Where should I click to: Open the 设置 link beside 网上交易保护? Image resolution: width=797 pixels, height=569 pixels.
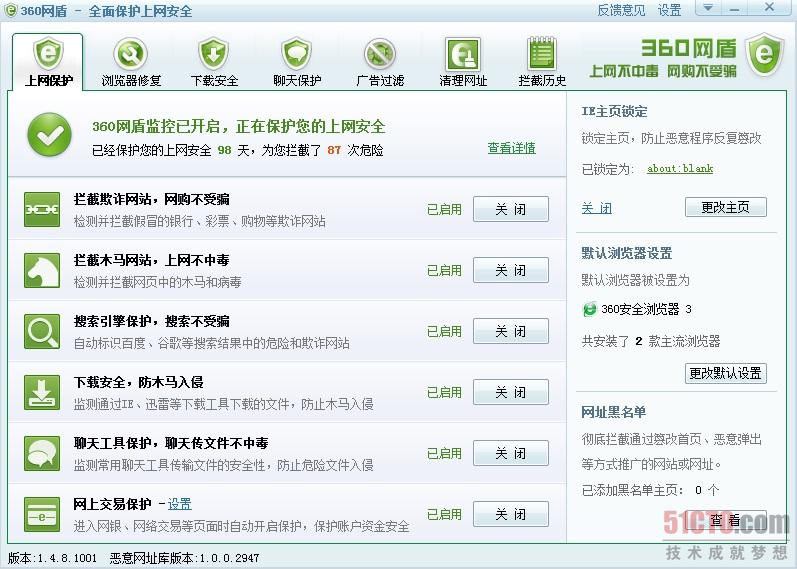point(179,504)
